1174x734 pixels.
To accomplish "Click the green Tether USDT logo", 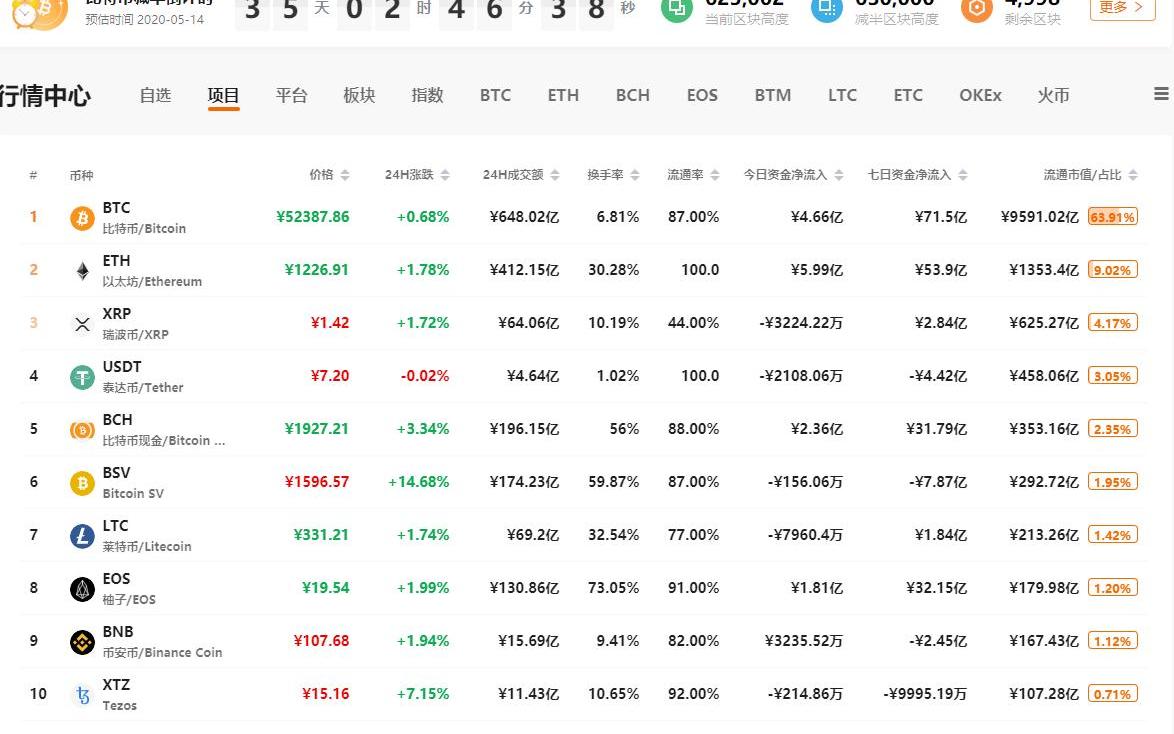I will [x=82, y=377].
